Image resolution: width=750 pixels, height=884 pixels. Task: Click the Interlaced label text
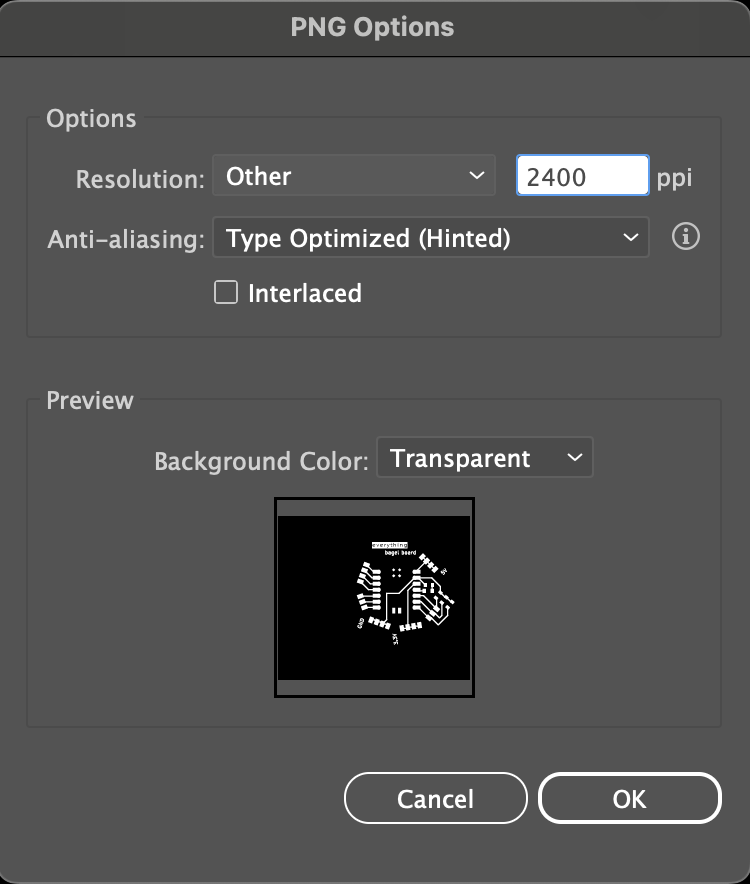coord(305,294)
